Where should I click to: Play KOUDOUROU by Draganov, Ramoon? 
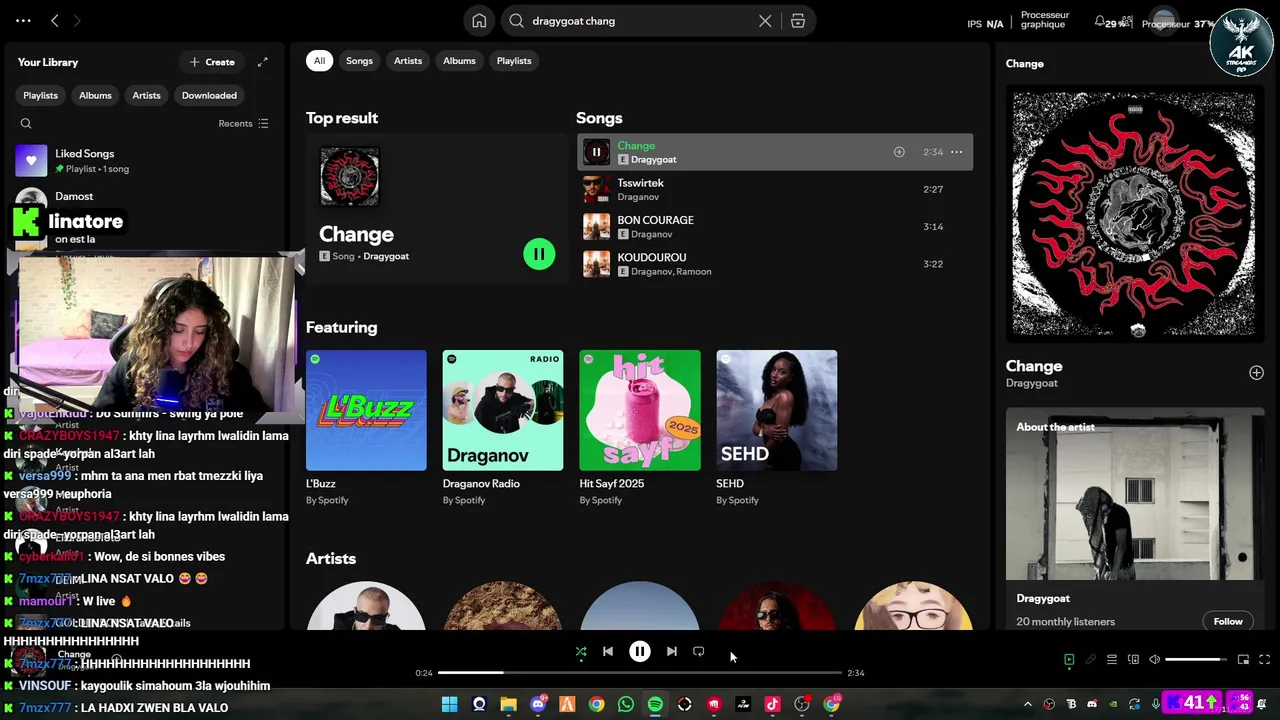(775, 264)
